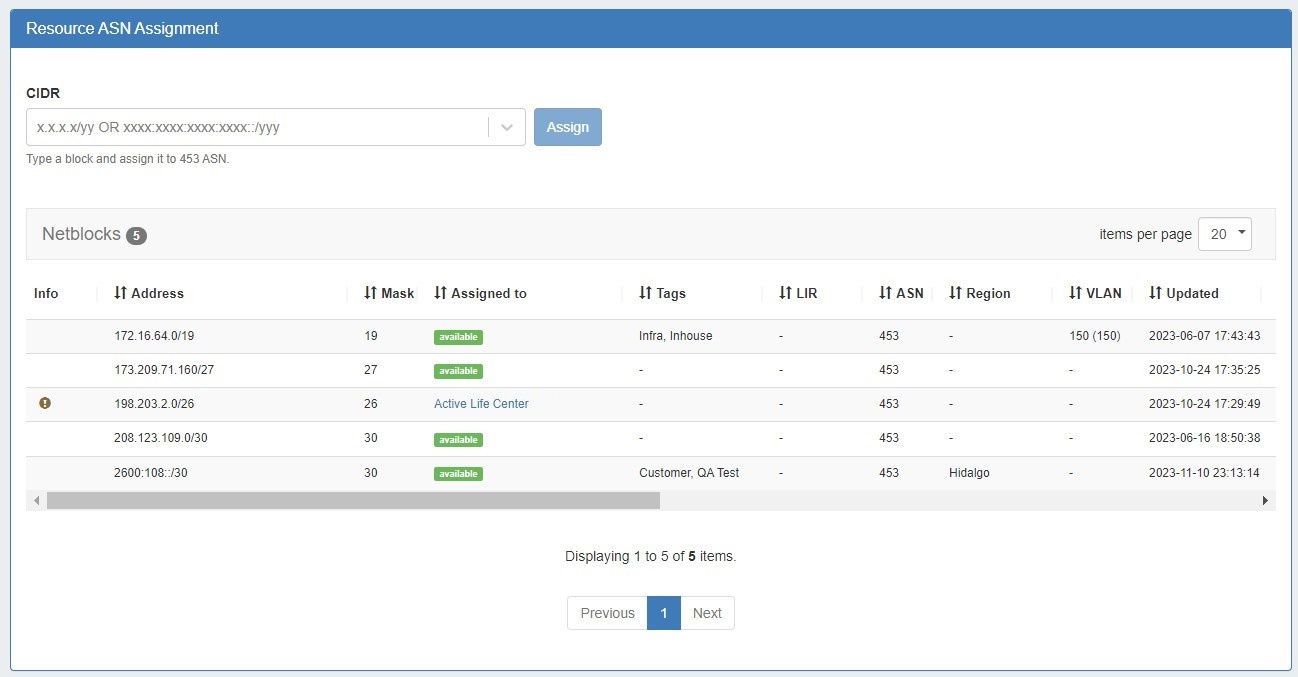Image resolution: width=1298 pixels, height=677 pixels.
Task: Sort netblocks by Address column
Action: tap(149, 293)
